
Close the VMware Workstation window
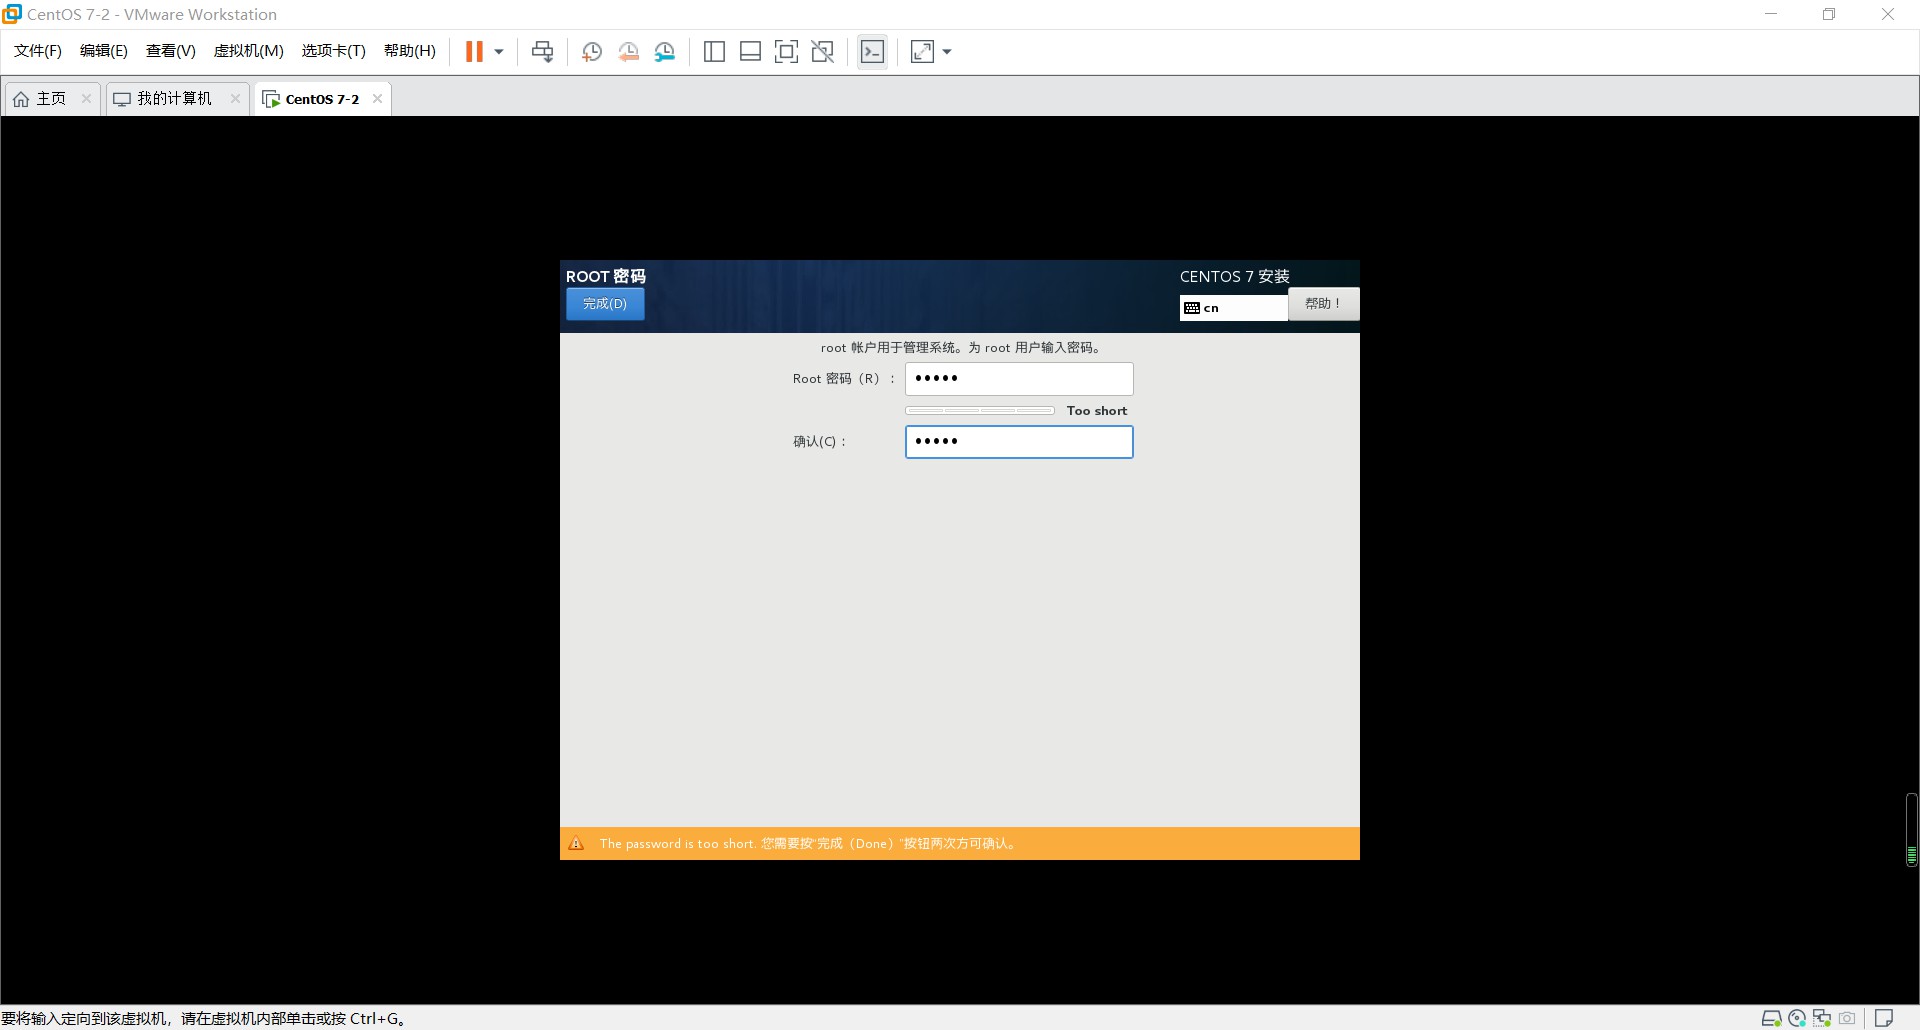click(1888, 14)
